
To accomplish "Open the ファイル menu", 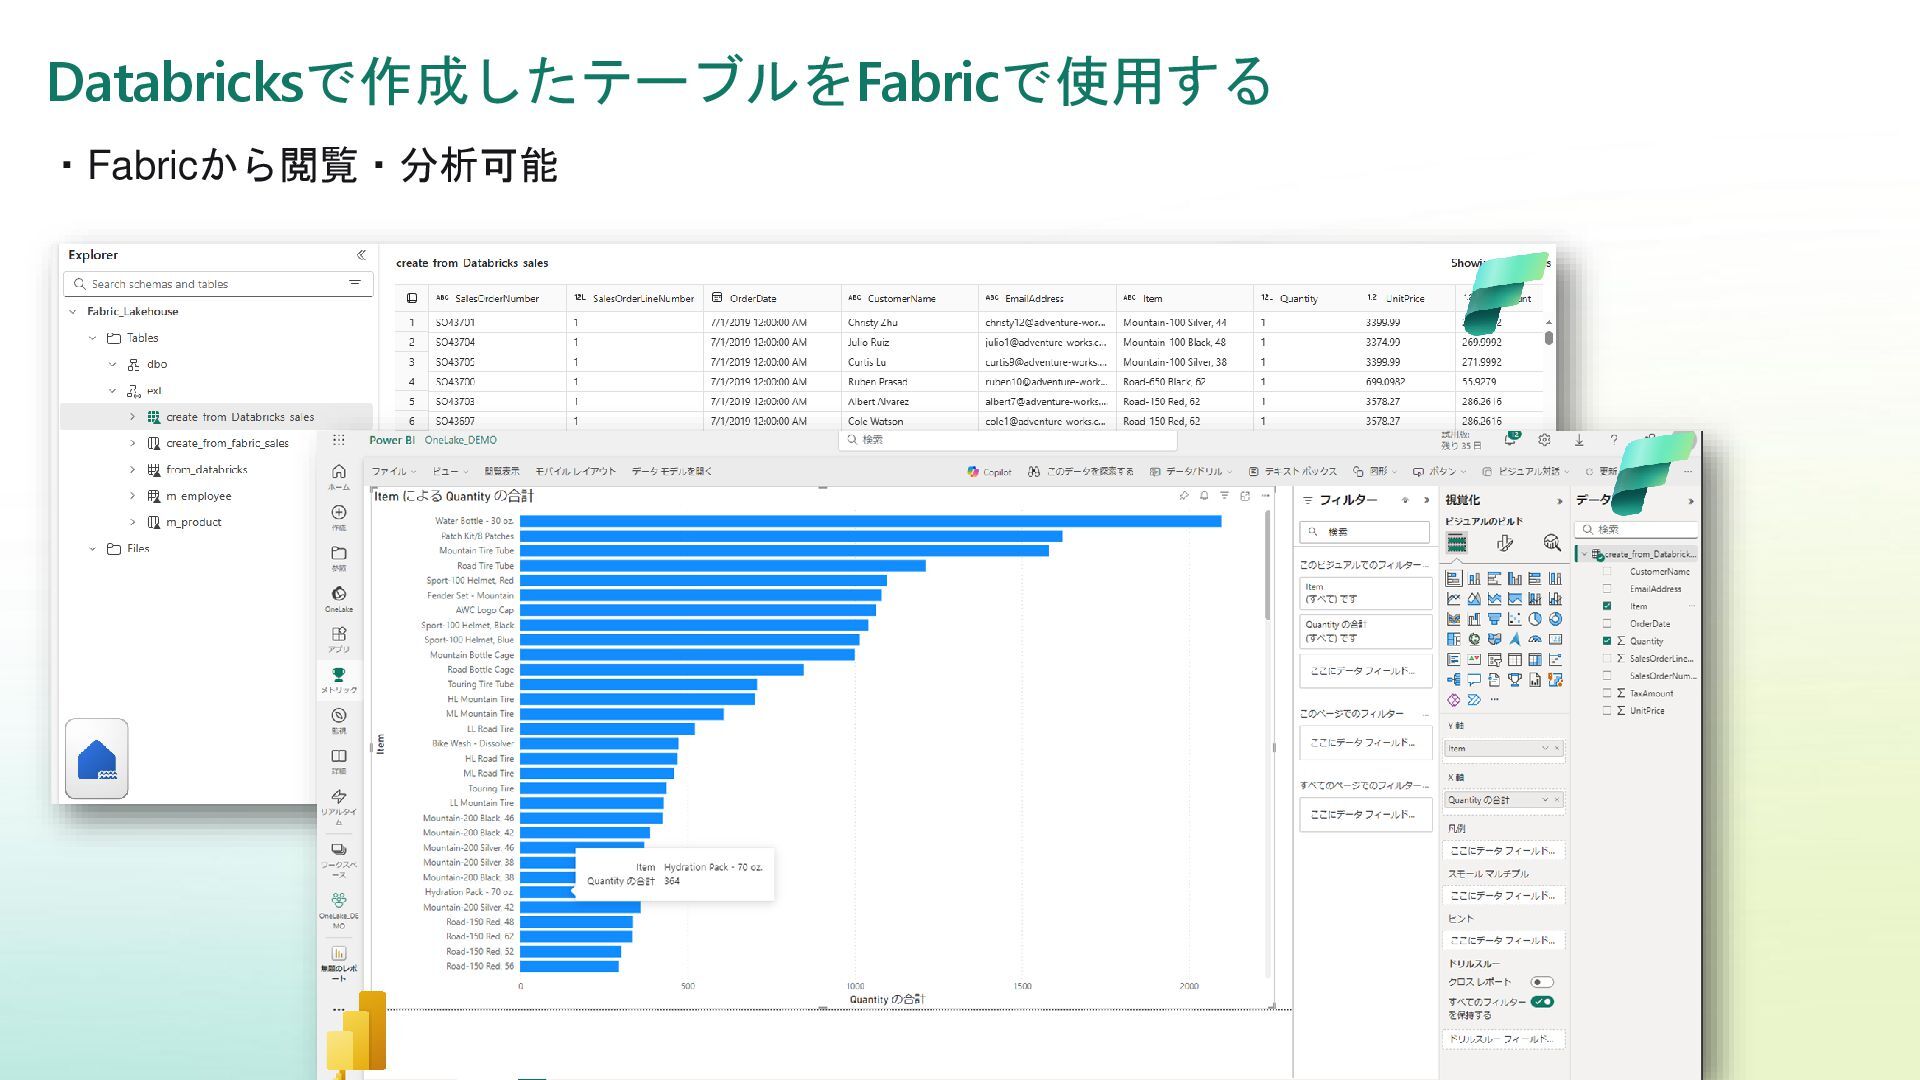I will pyautogui.click(x=389, y=472).
